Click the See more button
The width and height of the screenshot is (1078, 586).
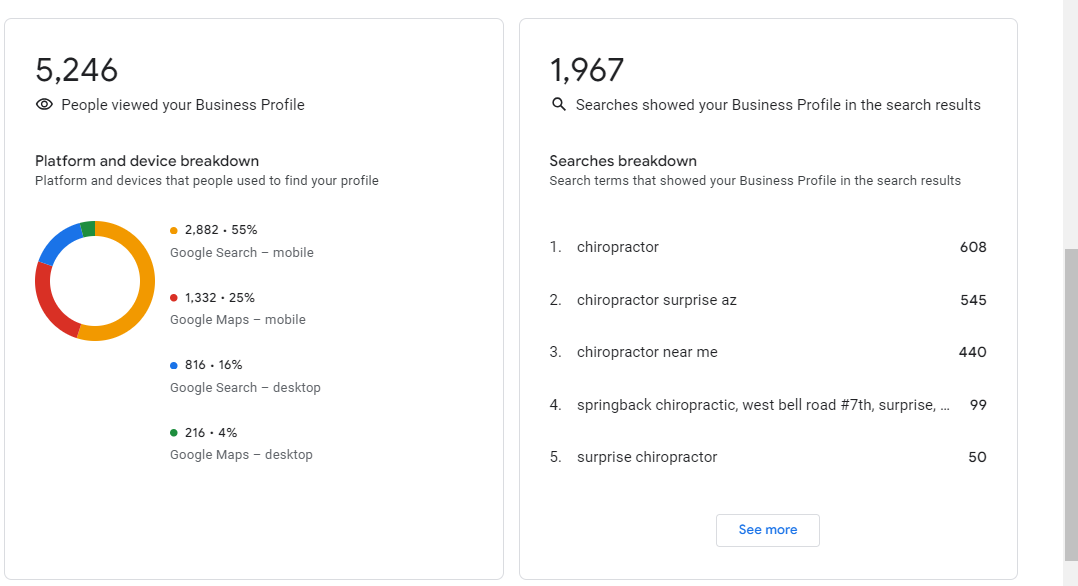767,530
